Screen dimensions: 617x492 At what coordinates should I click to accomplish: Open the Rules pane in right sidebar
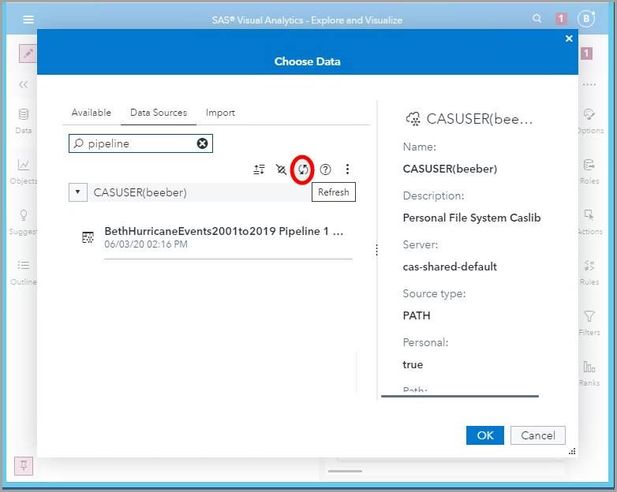point(589,272)
